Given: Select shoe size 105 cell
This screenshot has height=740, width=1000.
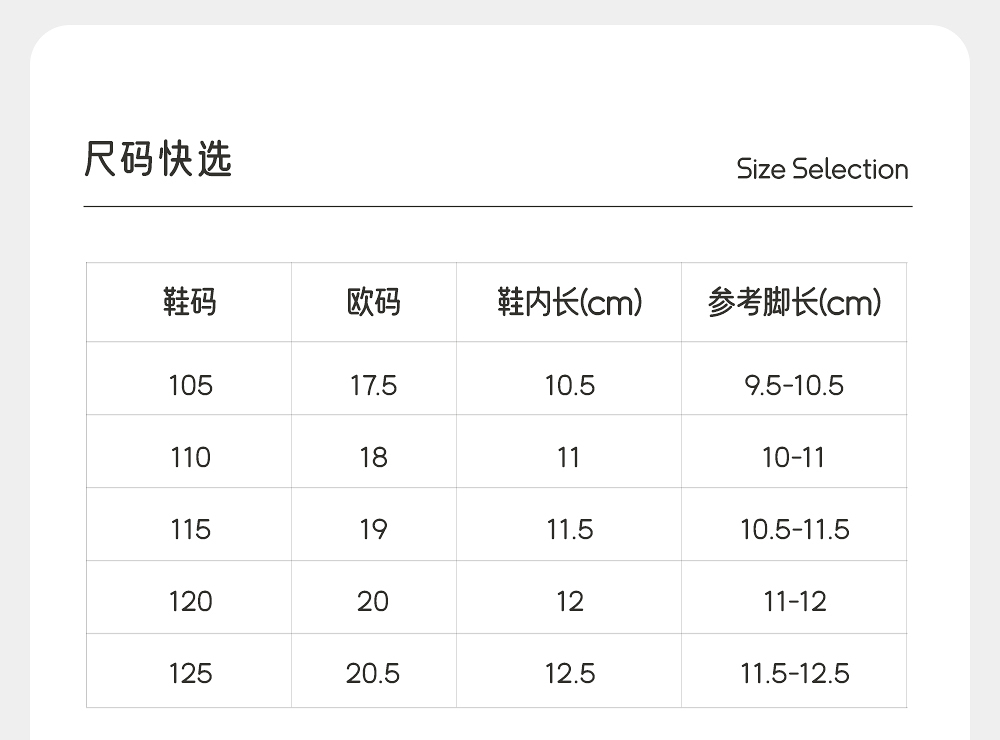Looking at the screenshot, I should pos(190,385).
